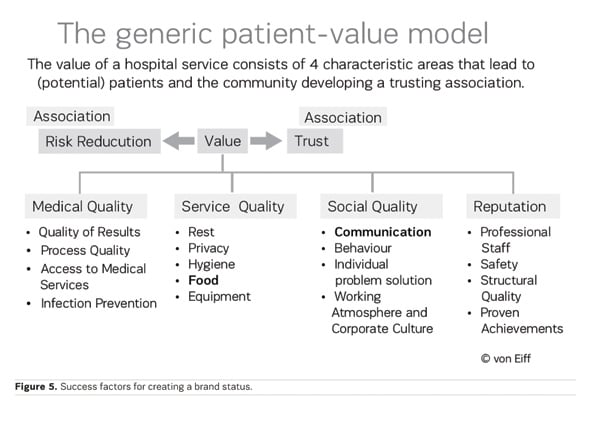Click the Quality of Results item
The width and height of the screenshot is (591, 432).
(89, 232)
